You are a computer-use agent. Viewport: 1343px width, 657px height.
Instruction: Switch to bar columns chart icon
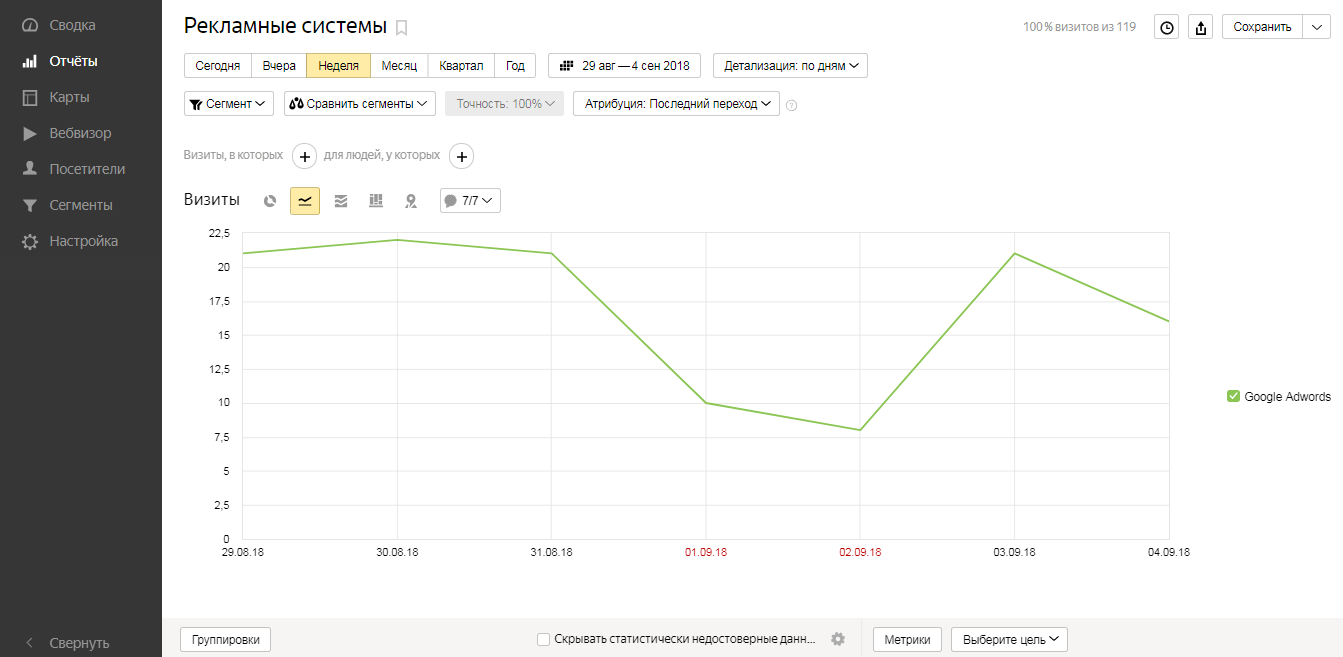tap(376, 201)
